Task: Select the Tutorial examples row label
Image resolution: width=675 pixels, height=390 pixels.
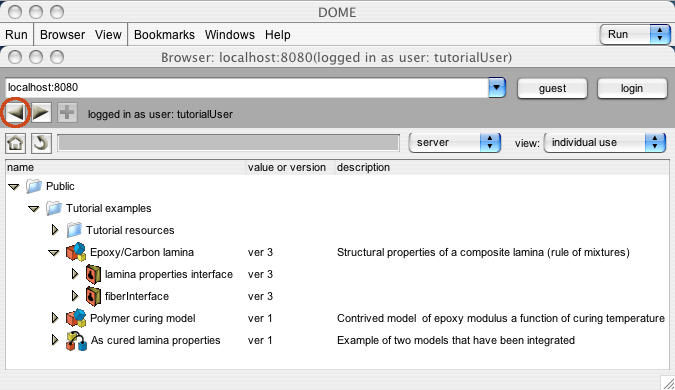Action: pyautogui.click(x=108, y=208)
